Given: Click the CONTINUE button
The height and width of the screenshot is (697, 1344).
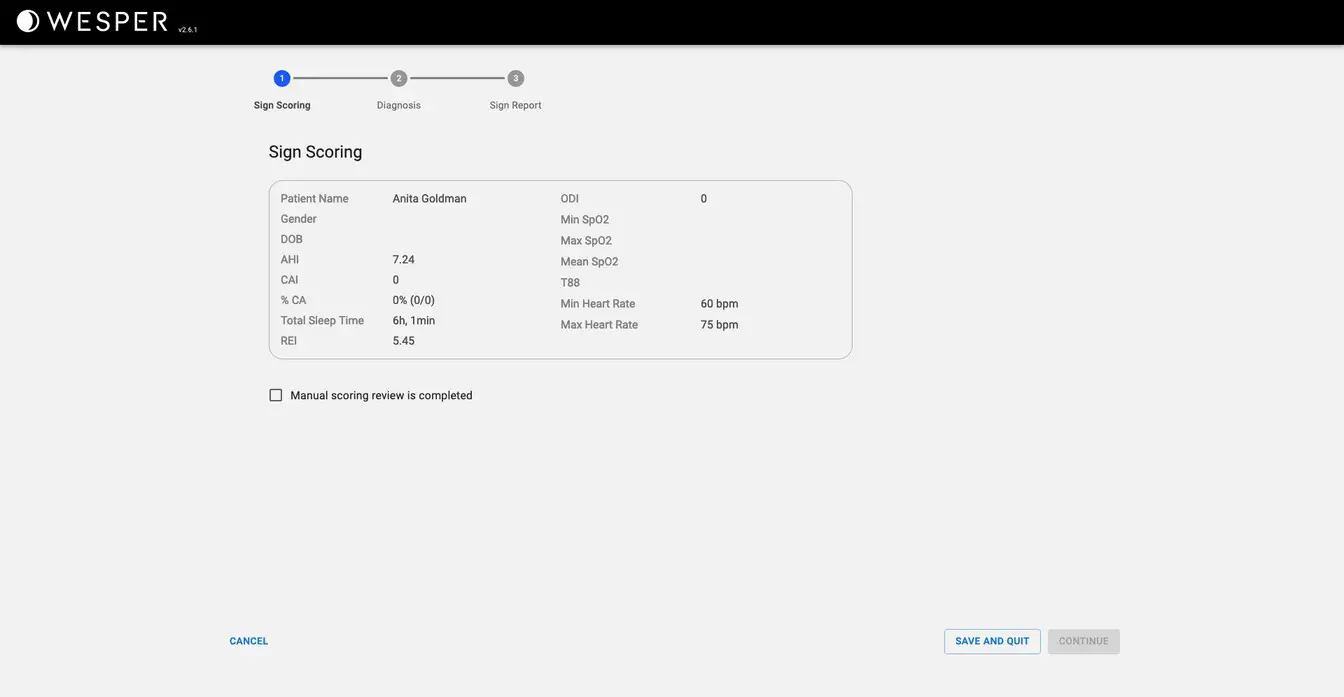Looking at the screenshot, I should click(1084, 639).
